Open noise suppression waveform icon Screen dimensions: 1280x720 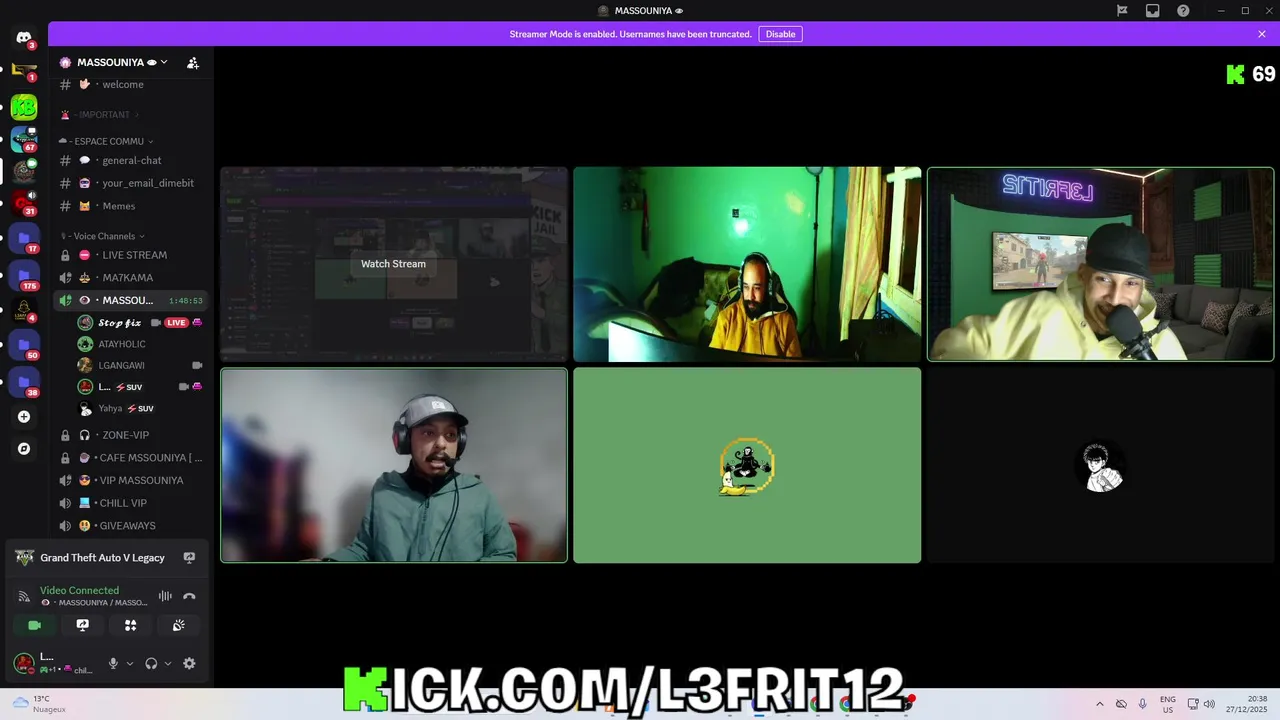[x=165, y=596]
